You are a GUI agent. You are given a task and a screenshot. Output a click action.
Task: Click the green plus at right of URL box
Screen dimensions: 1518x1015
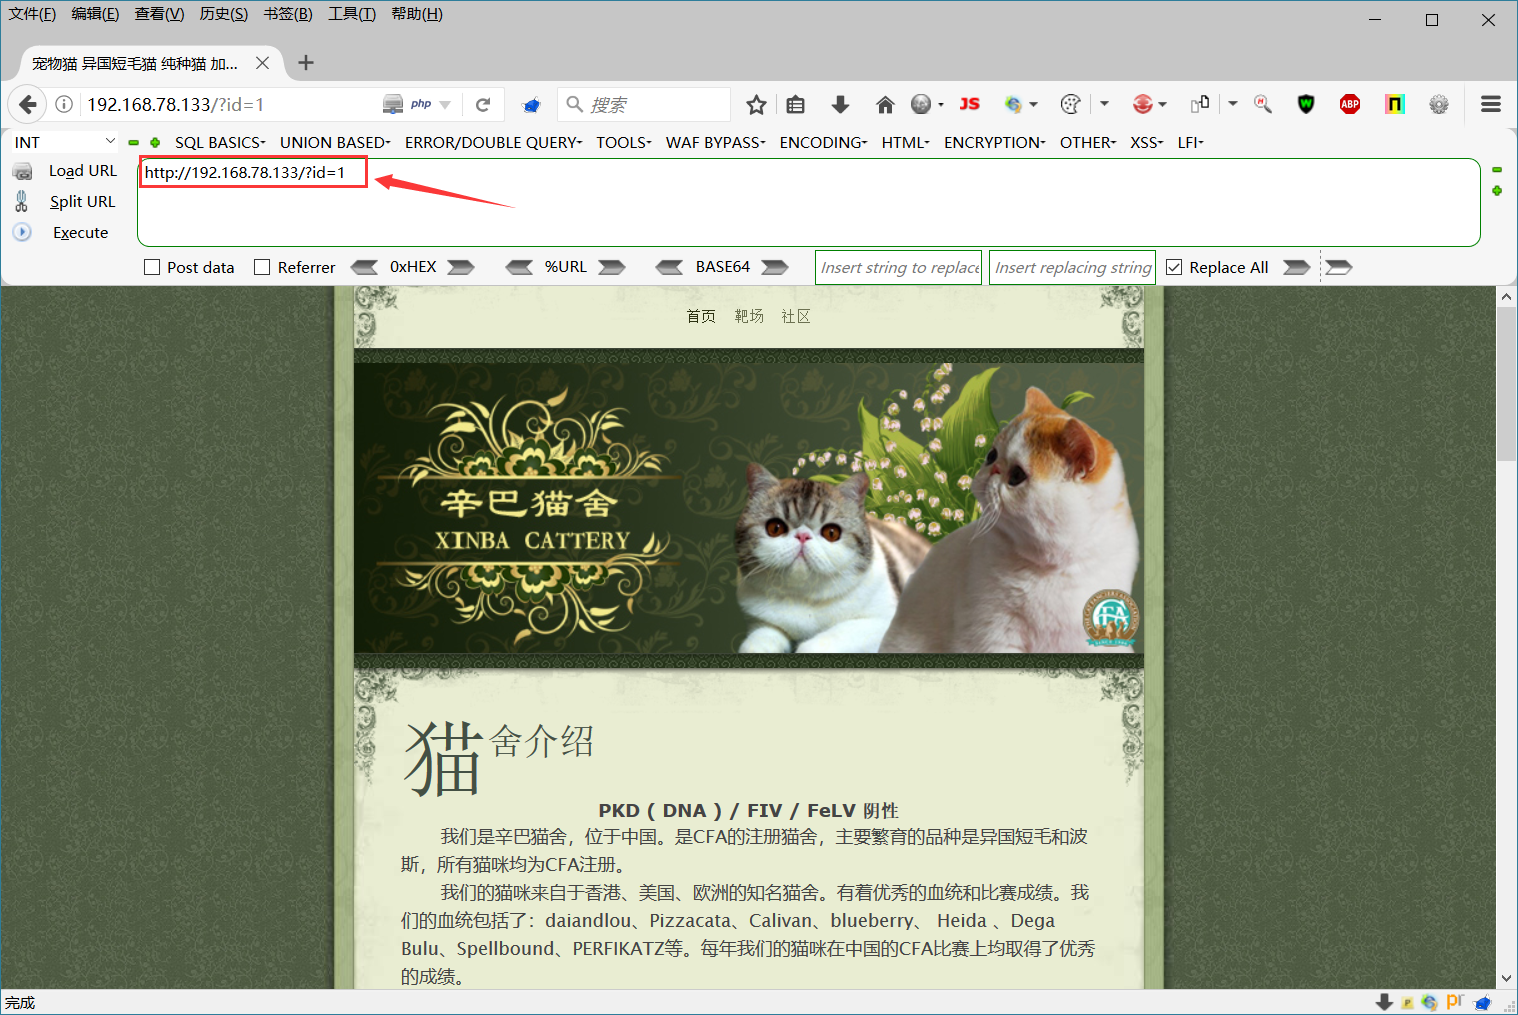coord(1497,191)
